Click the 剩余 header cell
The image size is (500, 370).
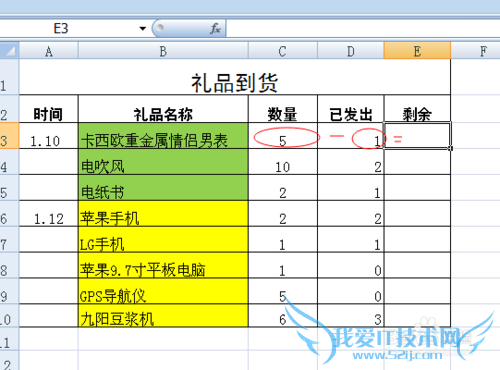pos(417,109)
